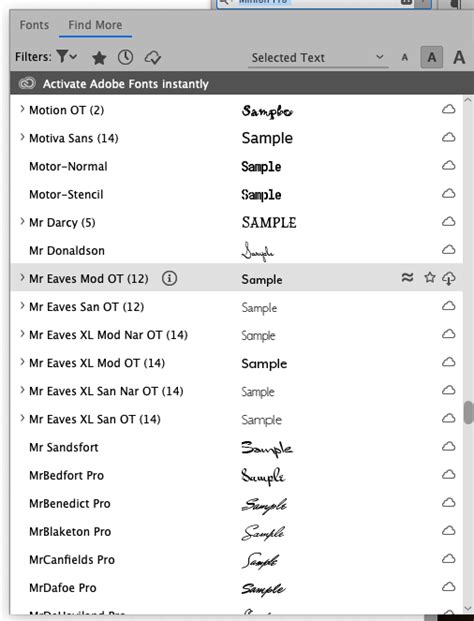Click the font list scrollbar thumb
Image resolution: width=474 pixels, height=621 pixels.
point(468,412)
